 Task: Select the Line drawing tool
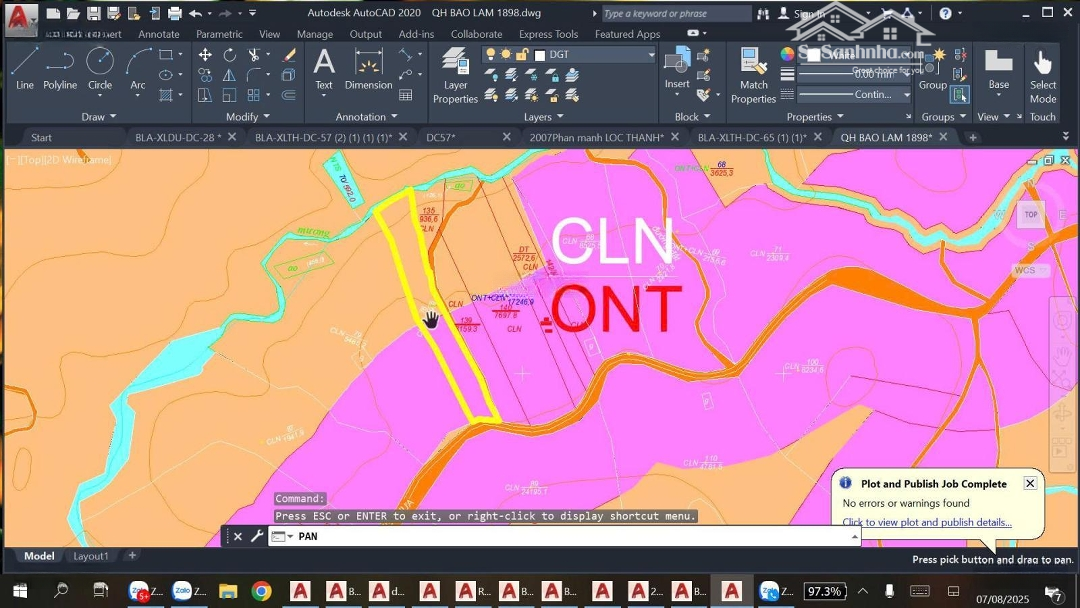[x=25, y=68]
